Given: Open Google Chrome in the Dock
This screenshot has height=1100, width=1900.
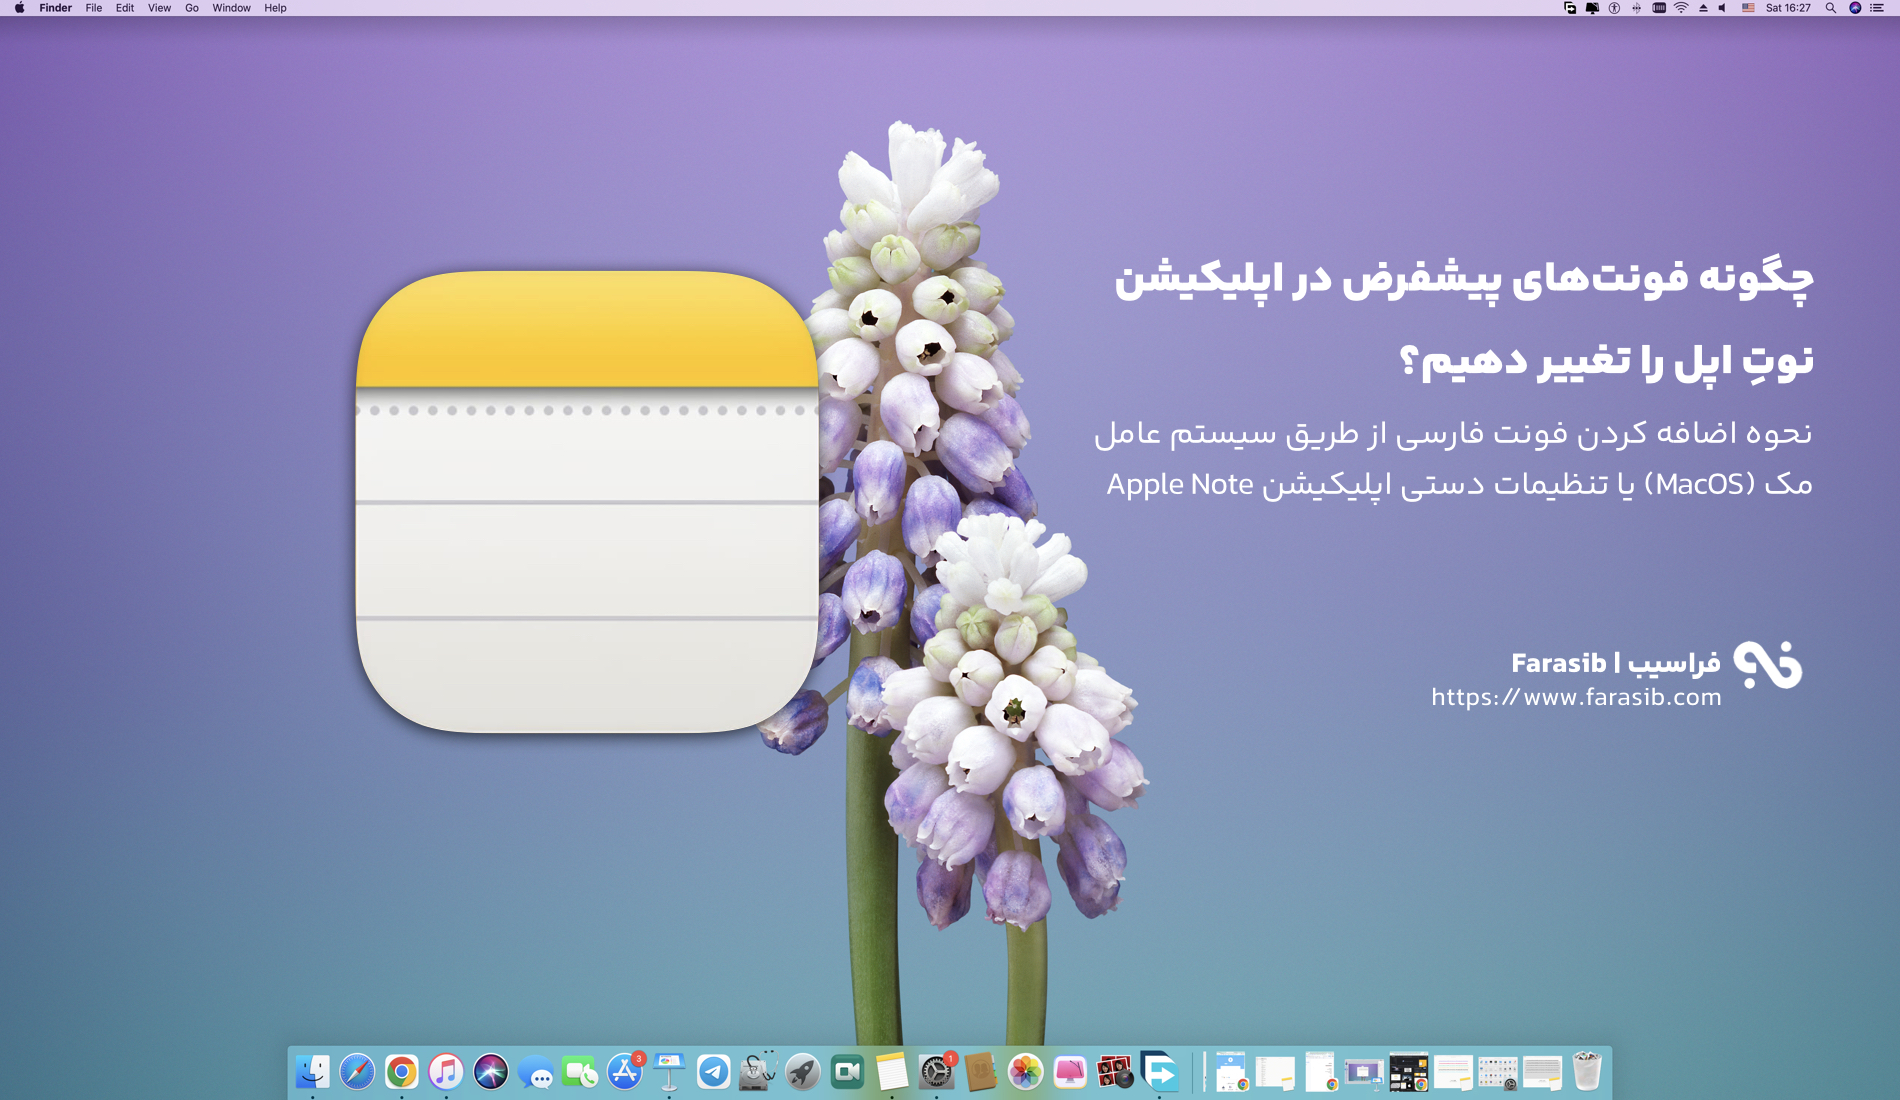Looking at the screenshot, I should point(402,1072).
